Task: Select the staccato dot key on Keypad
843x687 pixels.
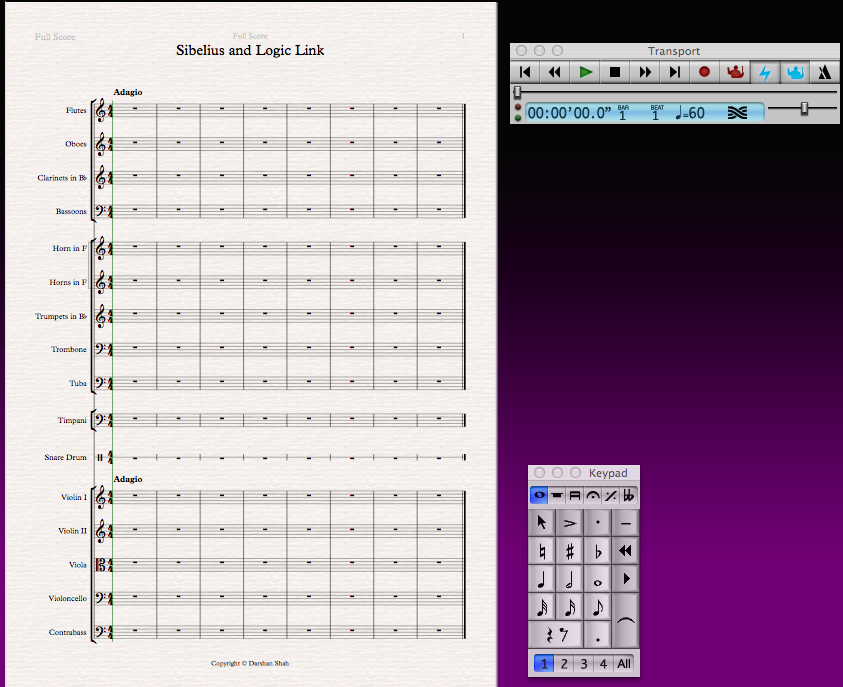Action: 598,523
